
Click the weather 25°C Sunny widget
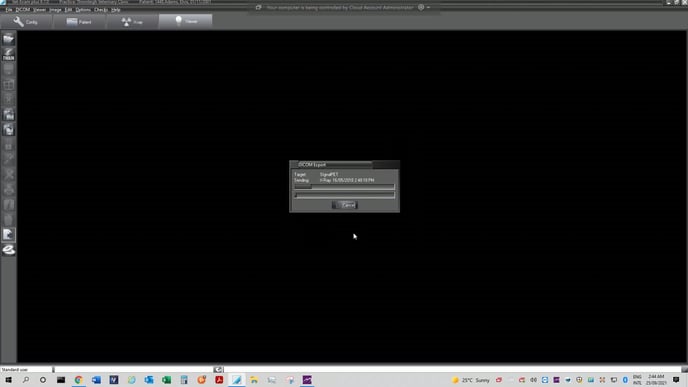471,380
